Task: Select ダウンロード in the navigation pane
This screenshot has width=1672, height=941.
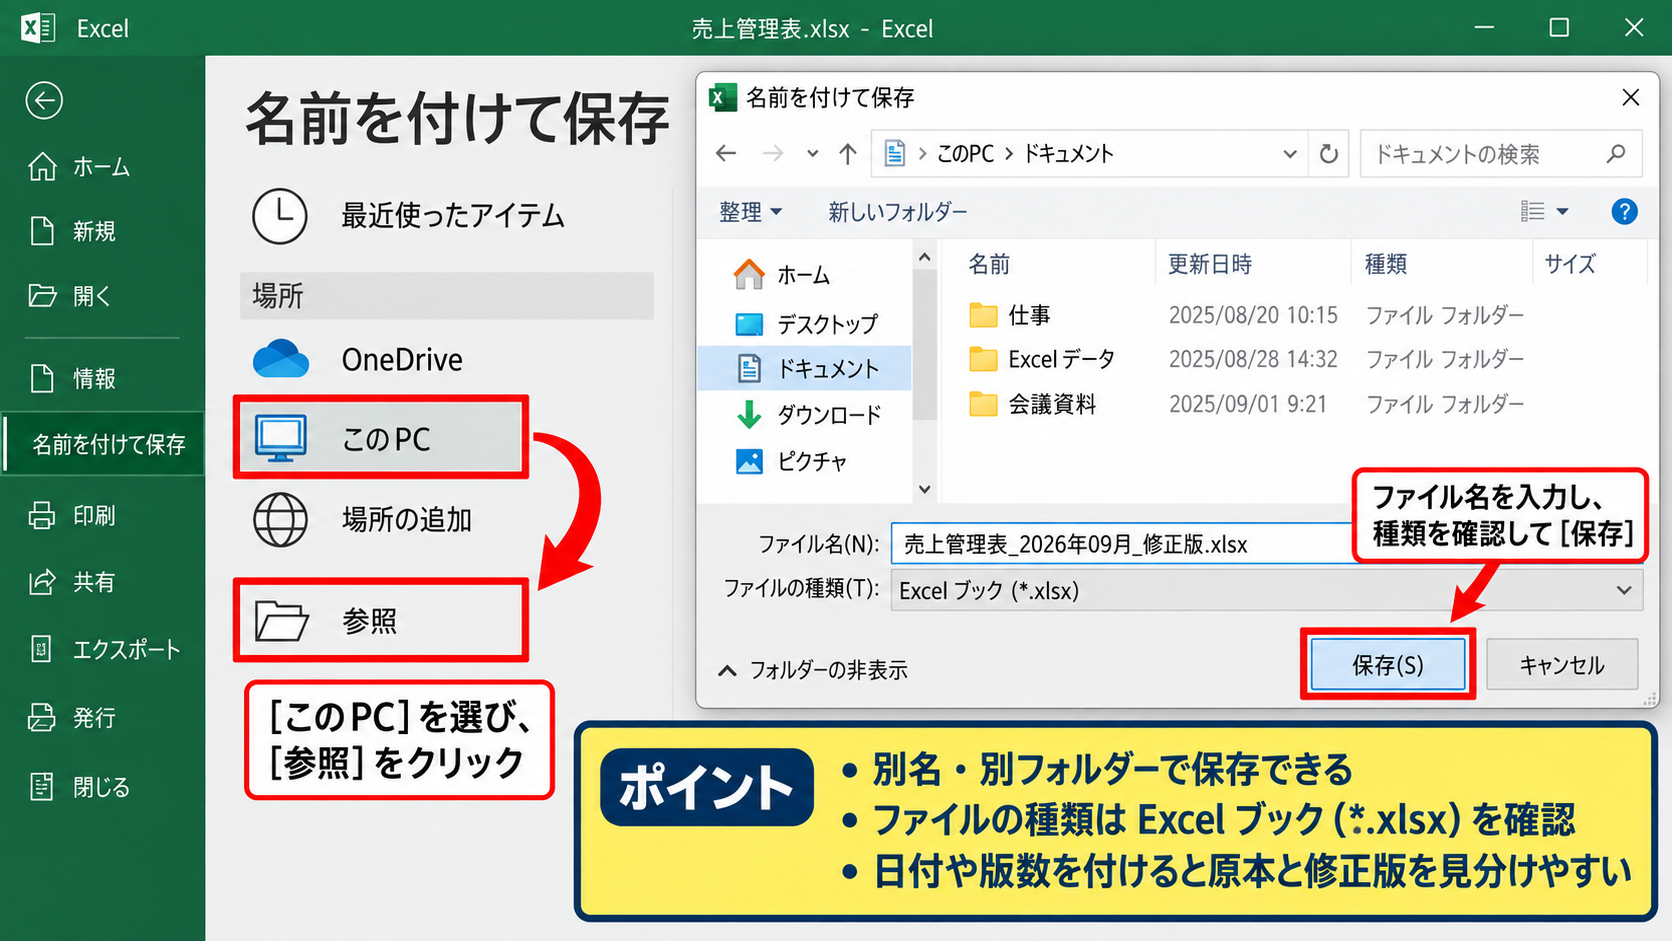Action: [809, 414]
